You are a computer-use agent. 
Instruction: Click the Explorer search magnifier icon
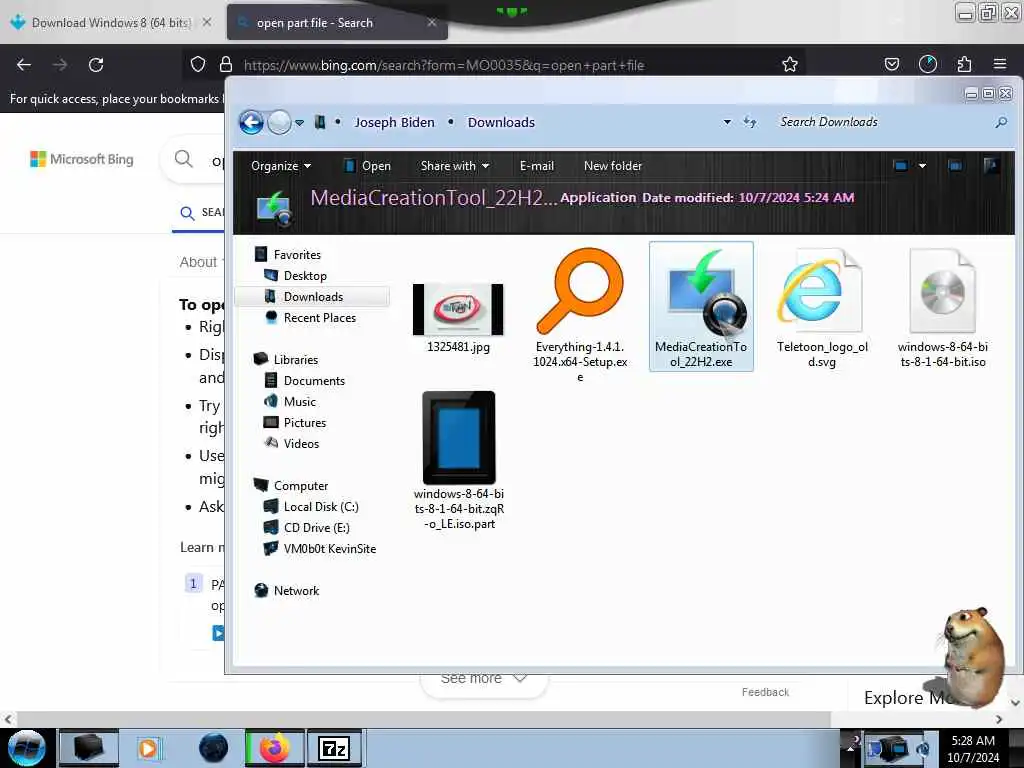pos(1000,122)
